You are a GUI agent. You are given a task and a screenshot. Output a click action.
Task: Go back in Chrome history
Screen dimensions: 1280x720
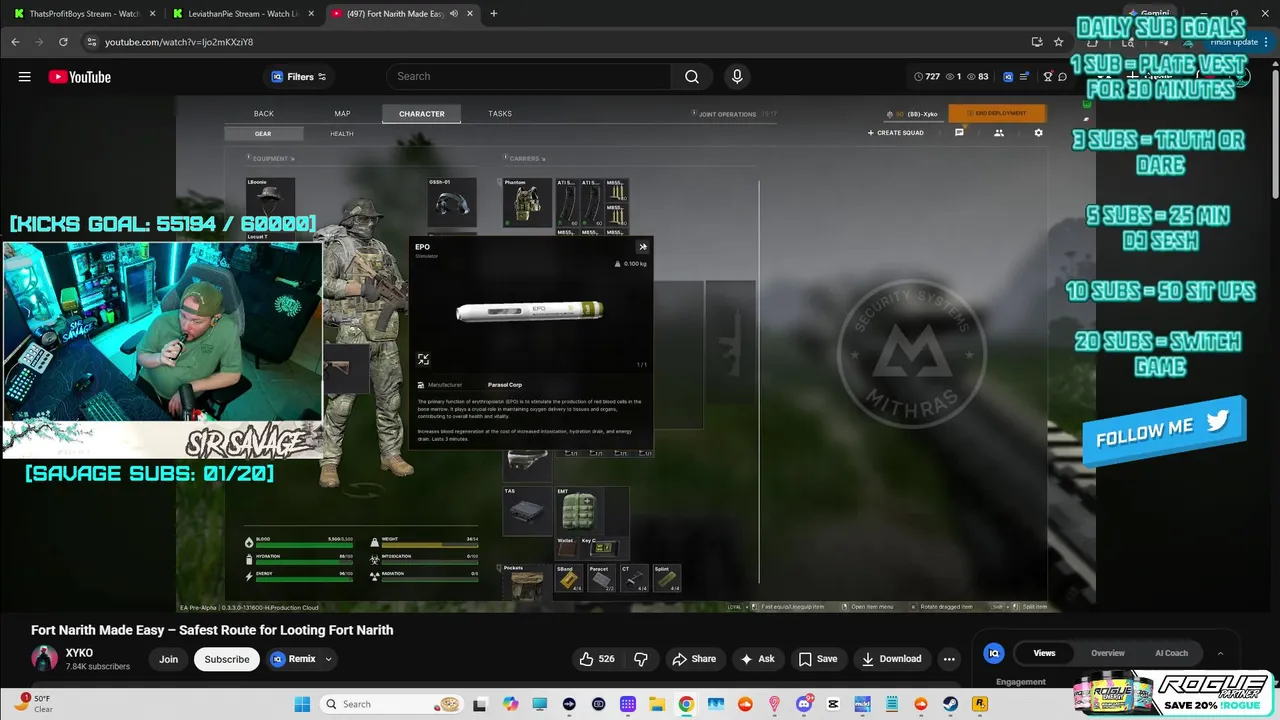pos(15,42)
